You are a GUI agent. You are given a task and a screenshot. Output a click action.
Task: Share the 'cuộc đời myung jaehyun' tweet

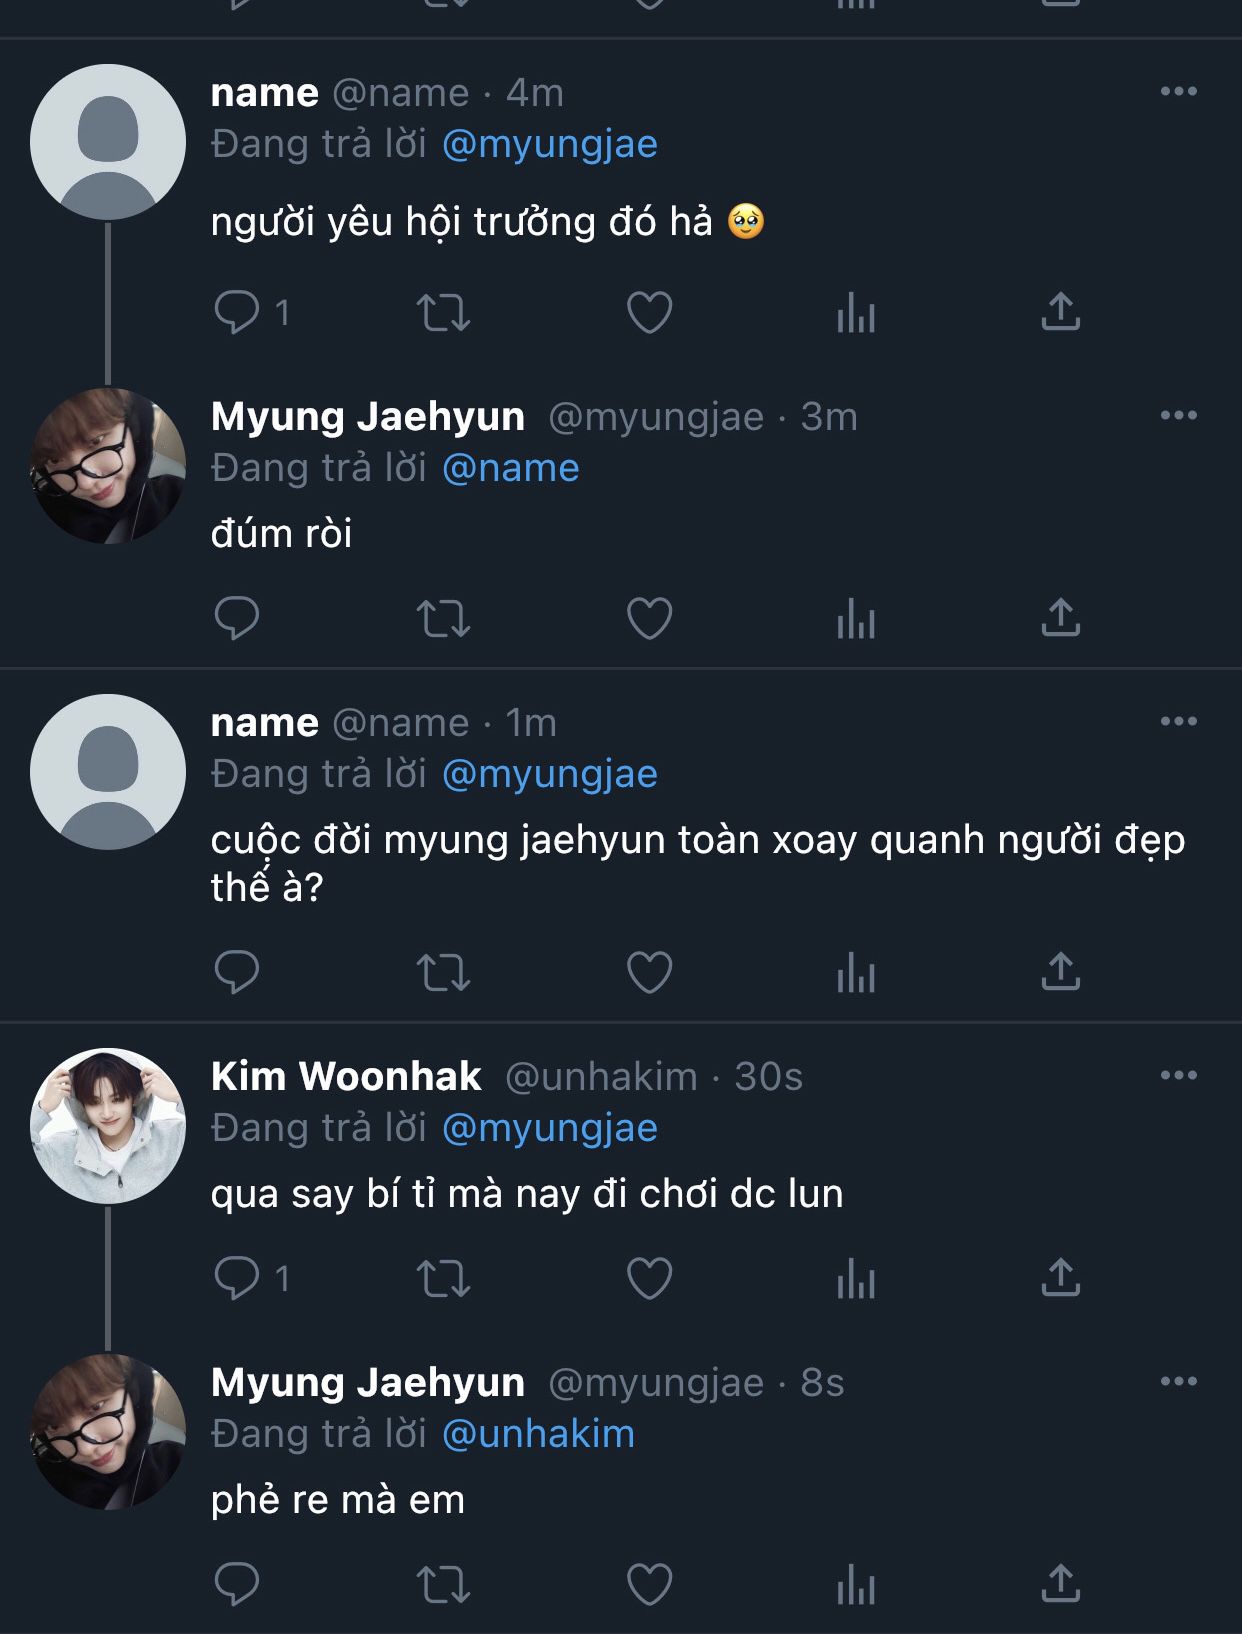tap(1060, 971)
